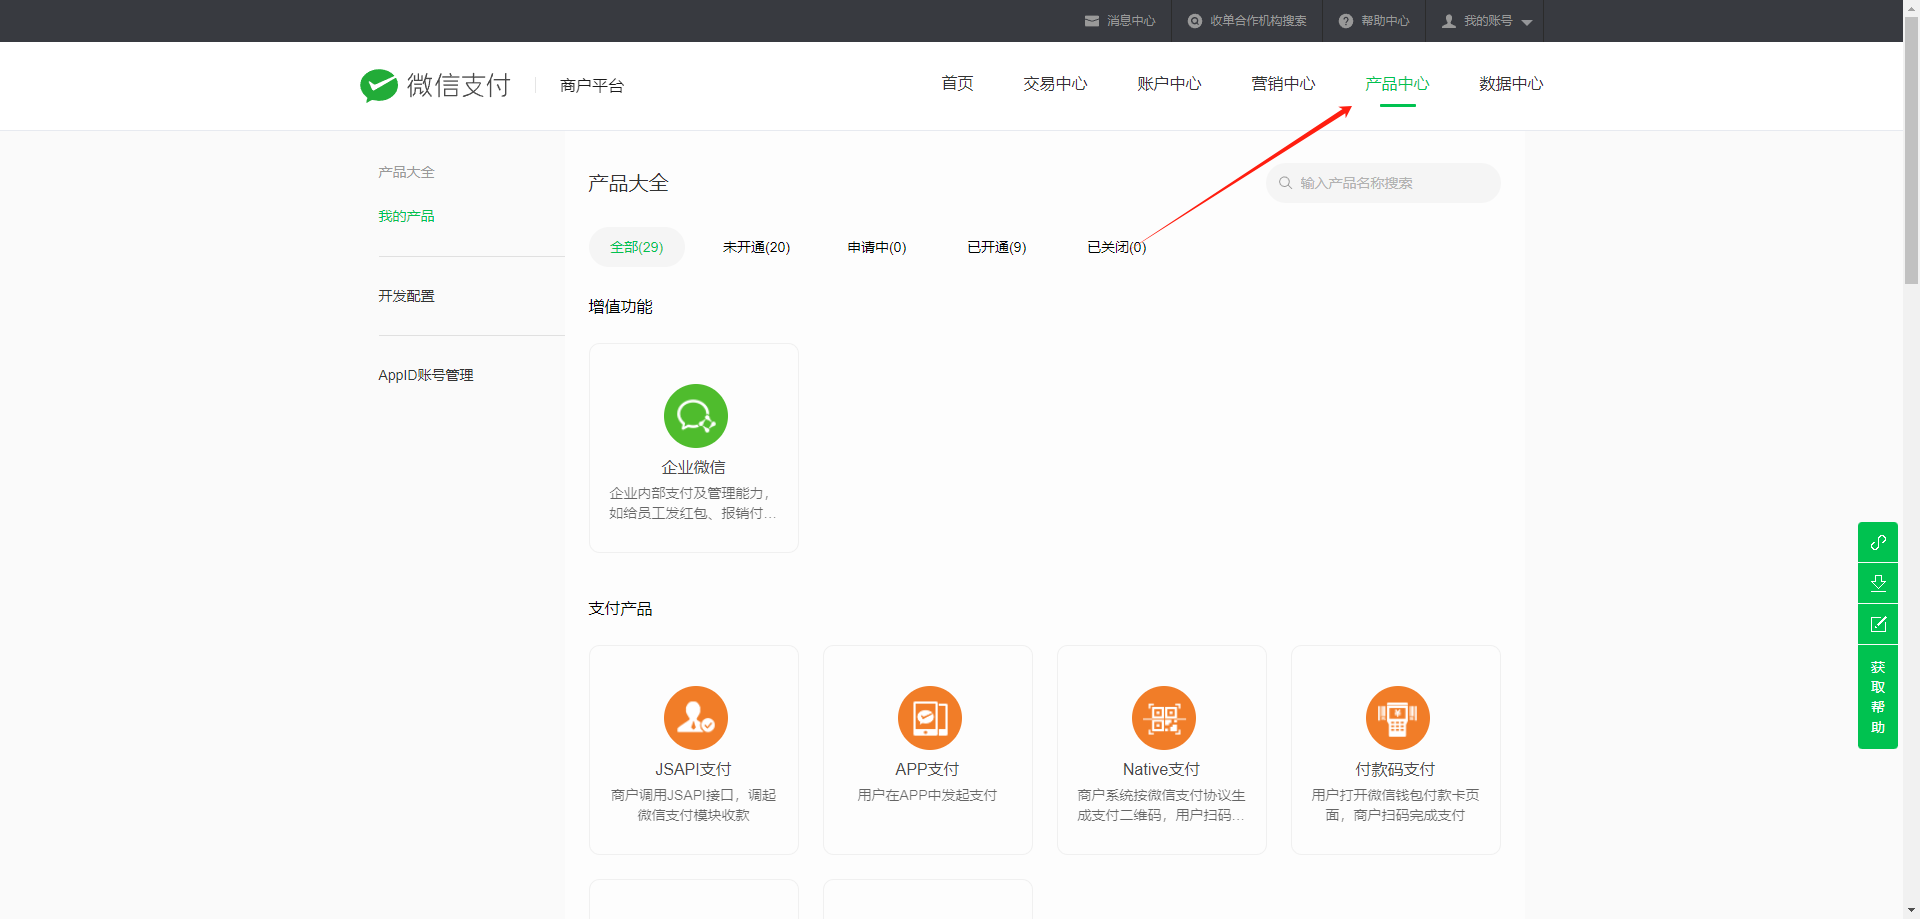This screenshot has height=919, width=1920.
Task: Click the download icon in right sidebar
Action: pos(1877,583)
